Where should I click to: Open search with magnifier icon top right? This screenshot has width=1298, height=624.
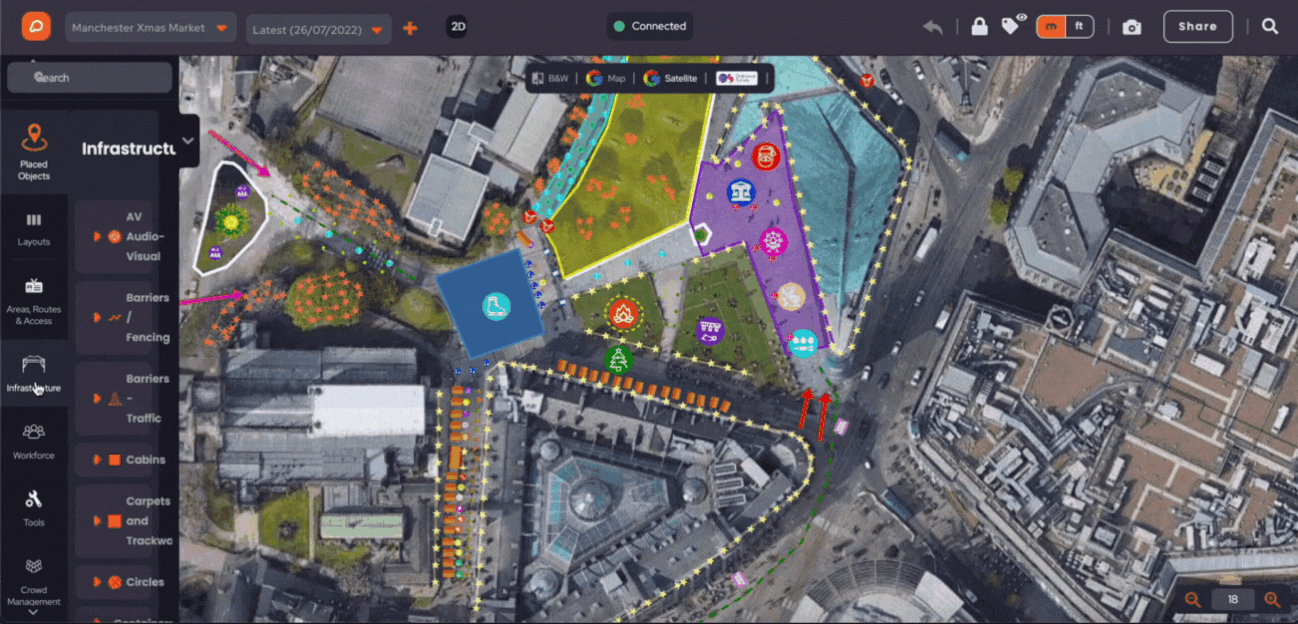click(1270, 27)
